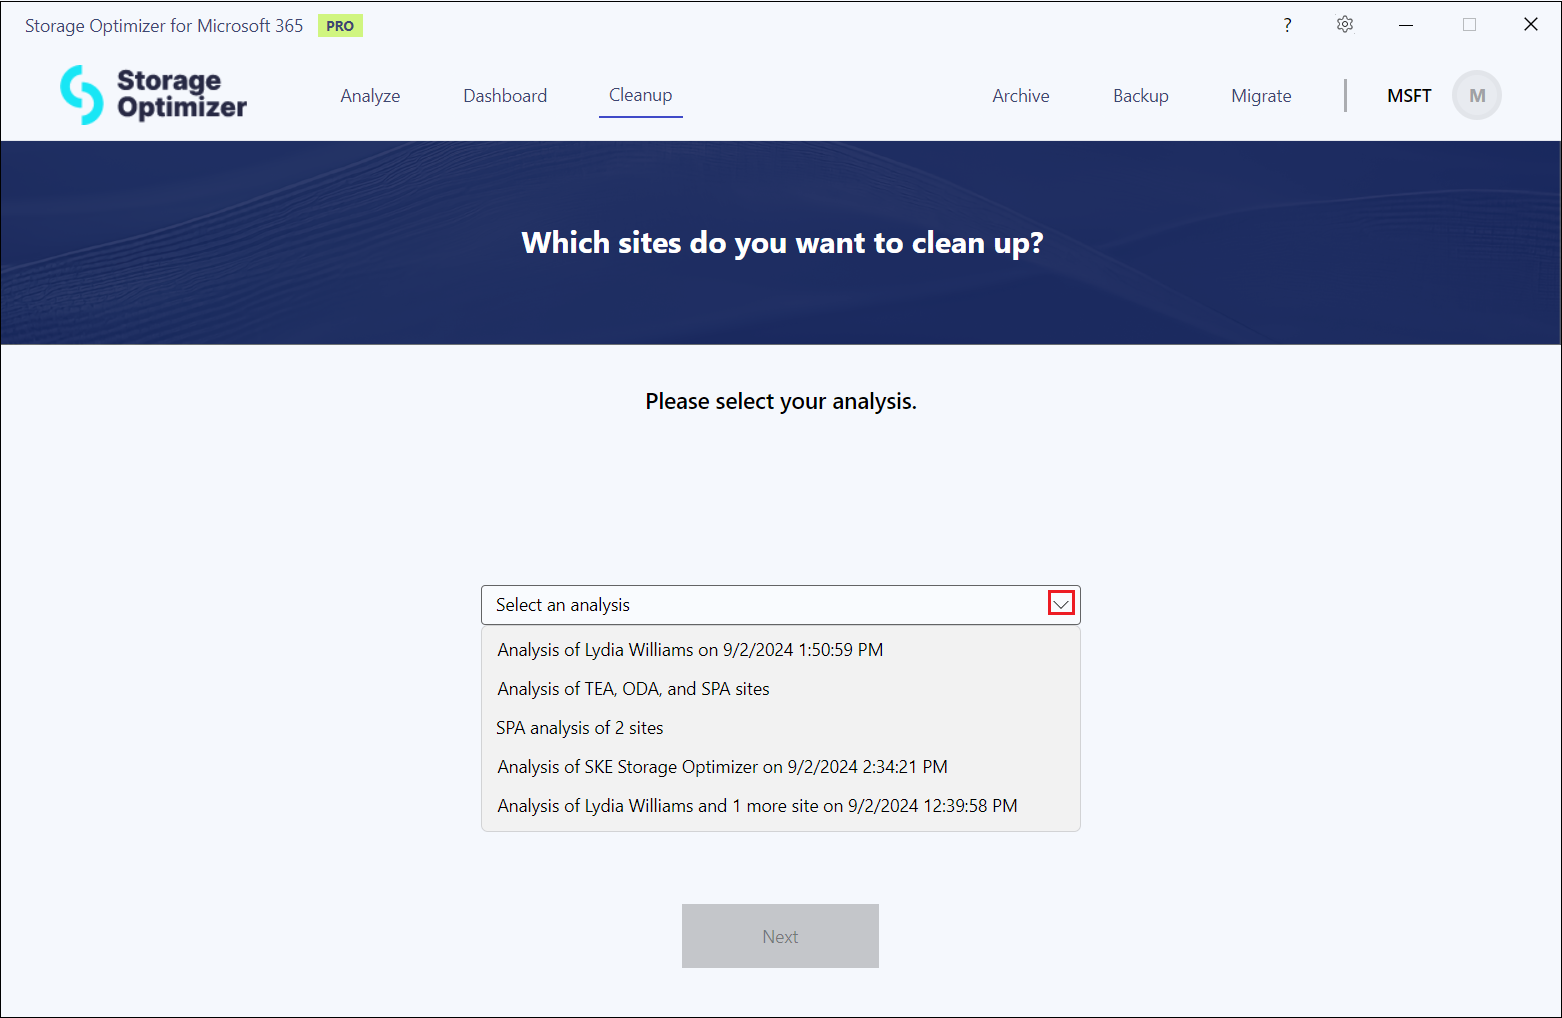Click the MSFT tenant label

click(x=1409, y=96)
